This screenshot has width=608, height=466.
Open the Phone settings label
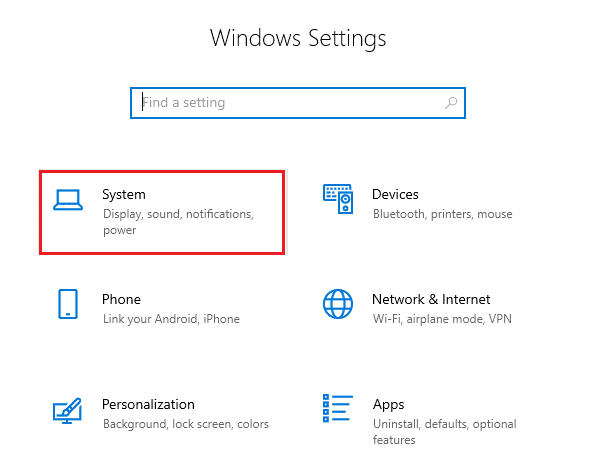pos(121,299)
